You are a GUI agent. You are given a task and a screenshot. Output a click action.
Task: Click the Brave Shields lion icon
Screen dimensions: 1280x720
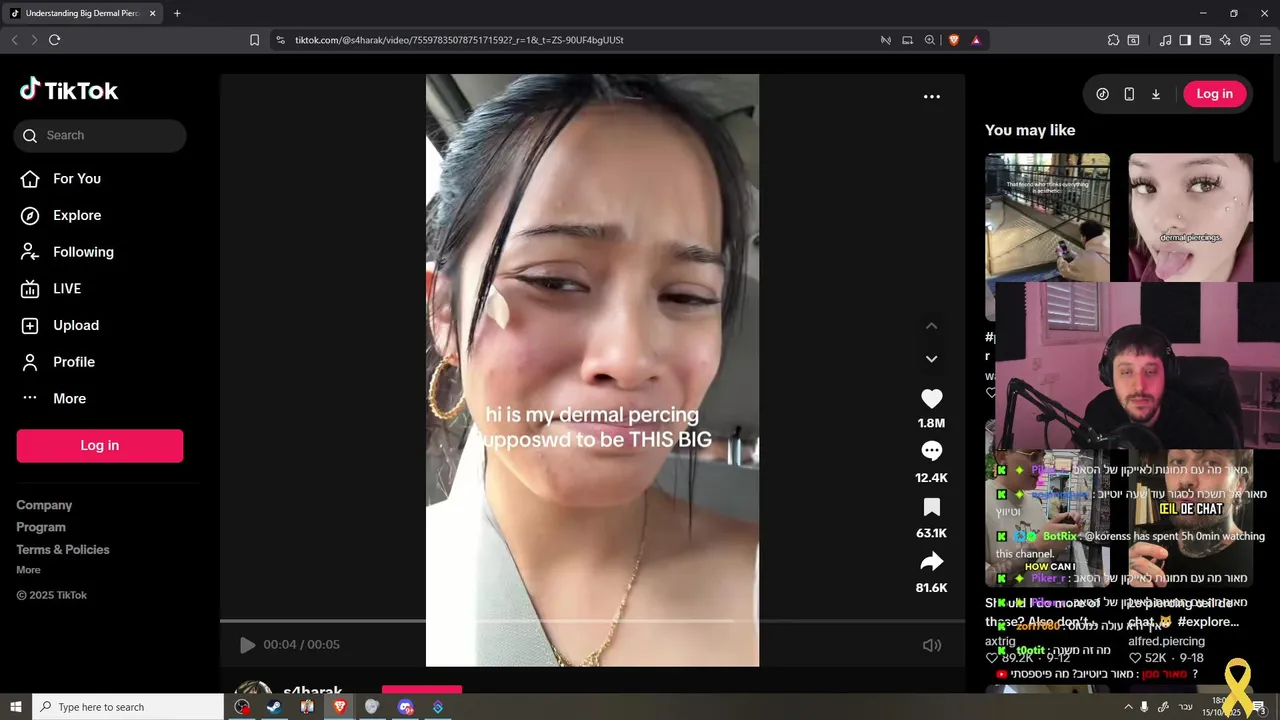(x=953, y=40)
